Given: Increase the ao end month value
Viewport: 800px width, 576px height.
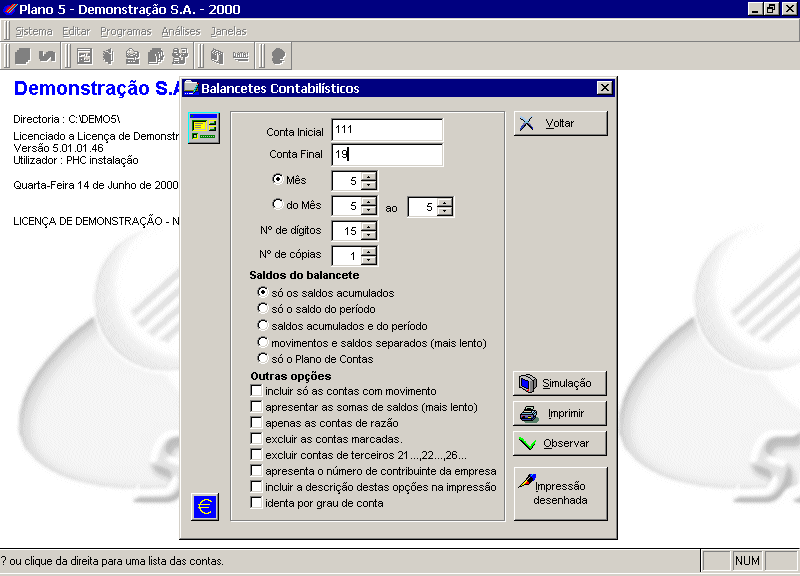Looking at the screenshot, I should click(445, 202).
